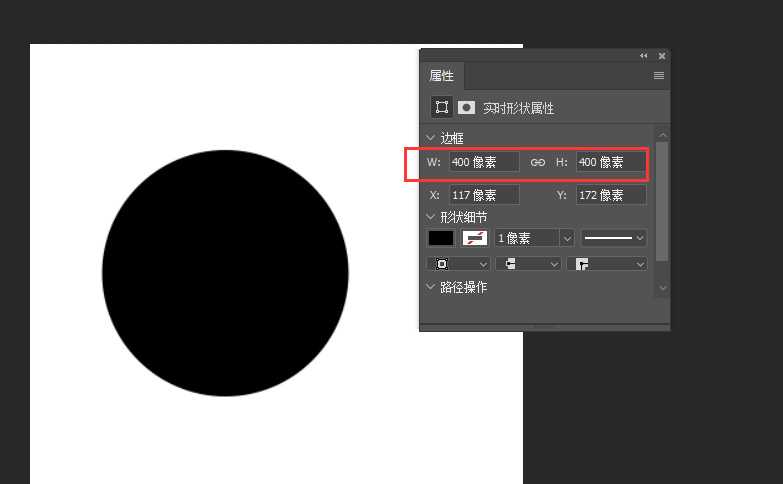
Task: Collapse the 形状细节 section
Action: pyautogui.click(x=431, y=217)
